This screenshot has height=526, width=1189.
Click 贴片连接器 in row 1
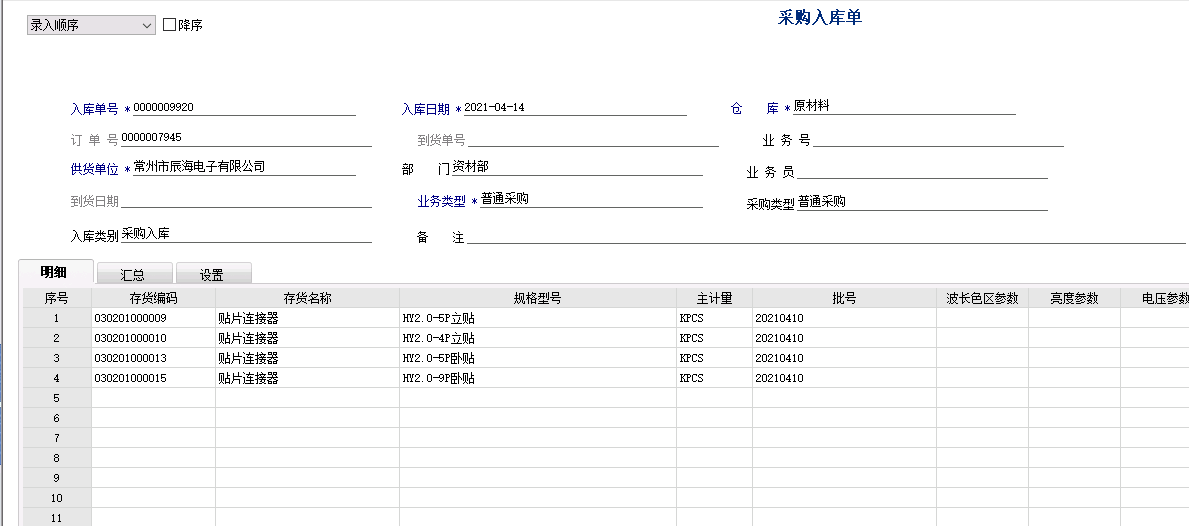pos(307,318)
